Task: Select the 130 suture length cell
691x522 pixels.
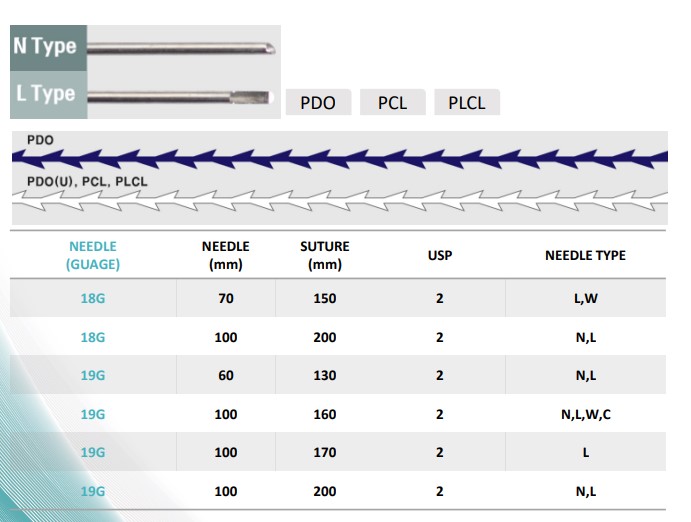Action: [x=325, y=376]
